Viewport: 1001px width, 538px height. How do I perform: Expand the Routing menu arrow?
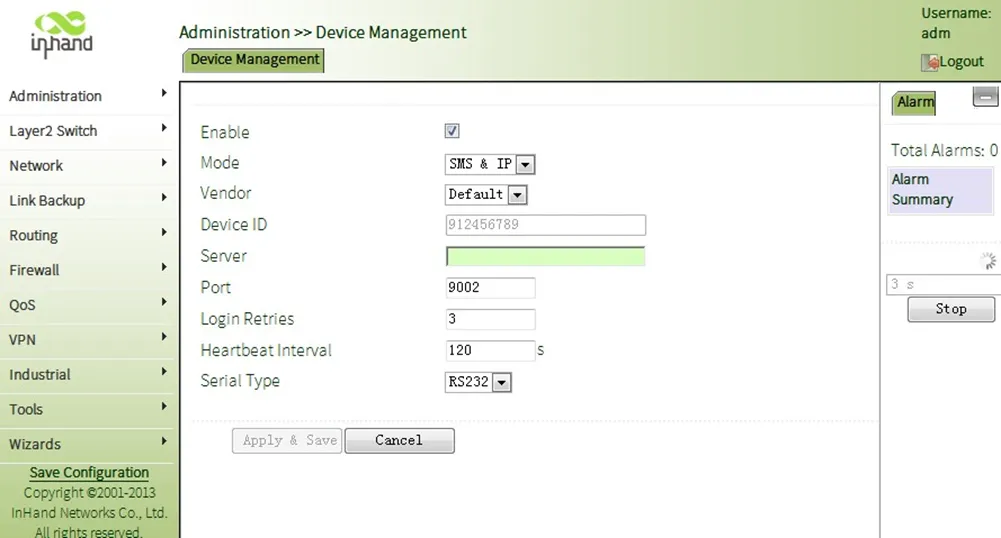click(164, 232)
